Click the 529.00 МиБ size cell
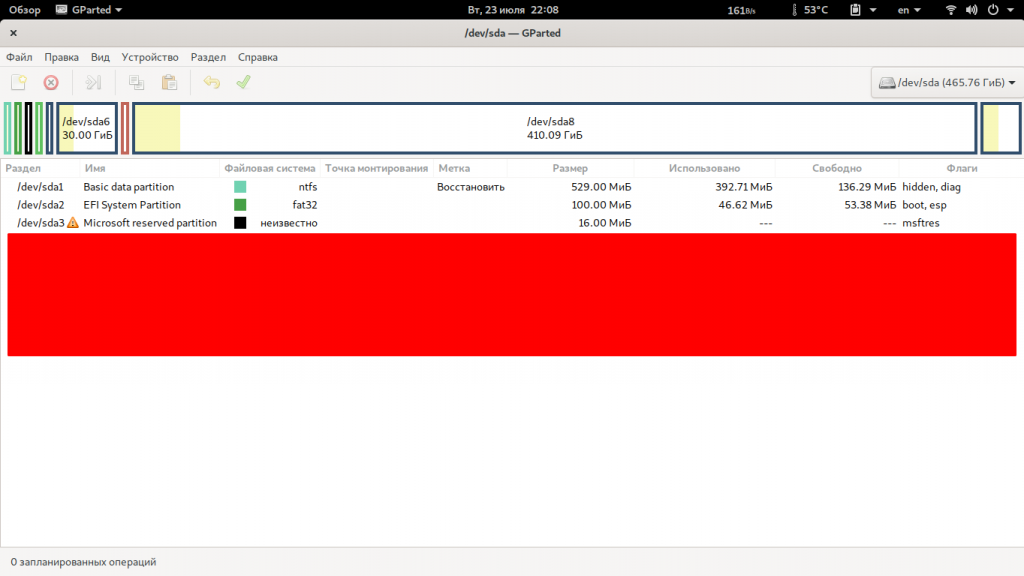Viewport: 1024px width, 576px height. (601, 187)
